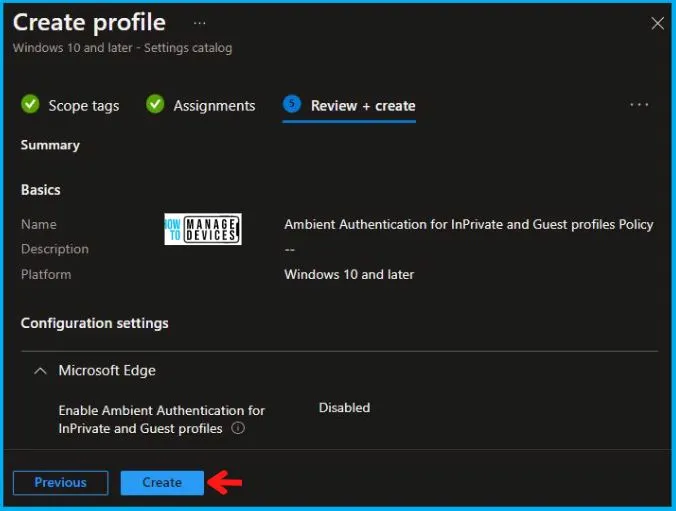Viewport: 676px width, 511px height.
Task: Show info for Enable Ambient Authentication setting
Action: [x=238, y=428]
